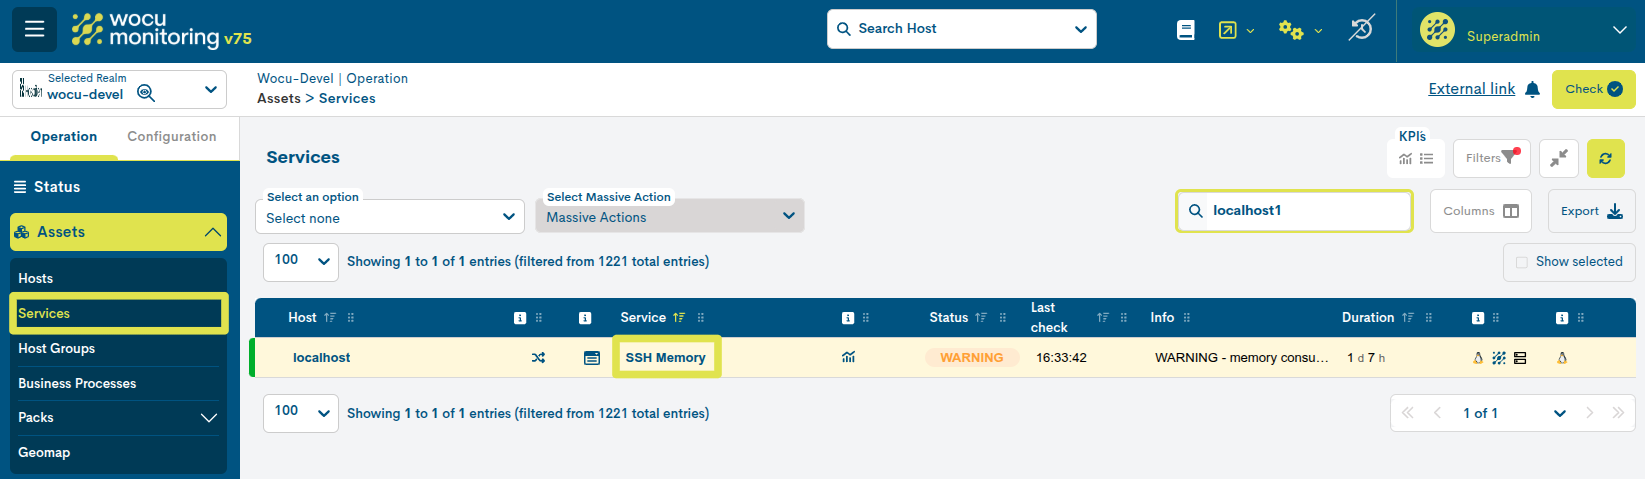Click the shuffle icon in localhost row
Image resolution: width=1645 pixels, height=479 pixels.
pyautogui.click(x=538, y=357)
